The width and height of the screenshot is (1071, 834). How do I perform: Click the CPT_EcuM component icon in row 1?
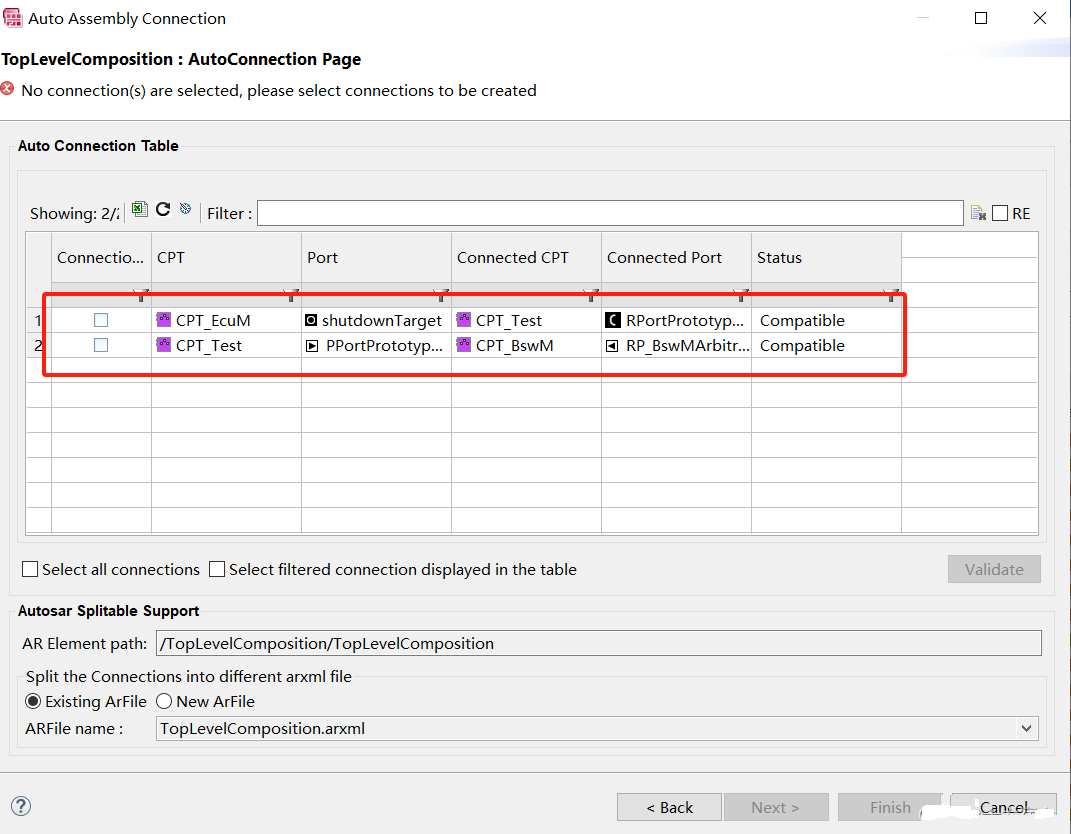pos(164,320)
